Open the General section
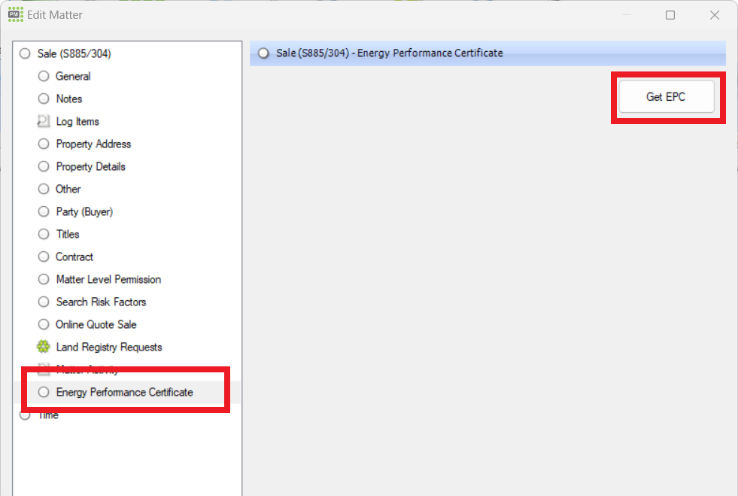738x496 pixels. coord(73,76)
